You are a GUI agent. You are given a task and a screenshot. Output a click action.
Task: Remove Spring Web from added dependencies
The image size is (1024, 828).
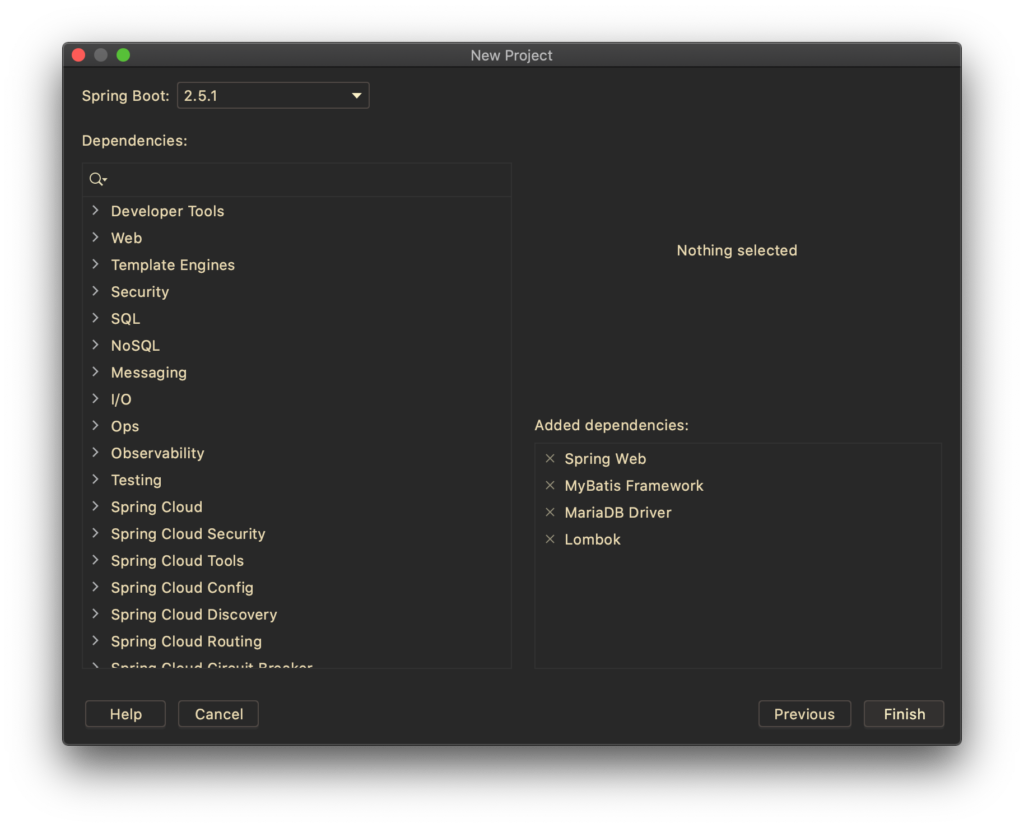550,459
